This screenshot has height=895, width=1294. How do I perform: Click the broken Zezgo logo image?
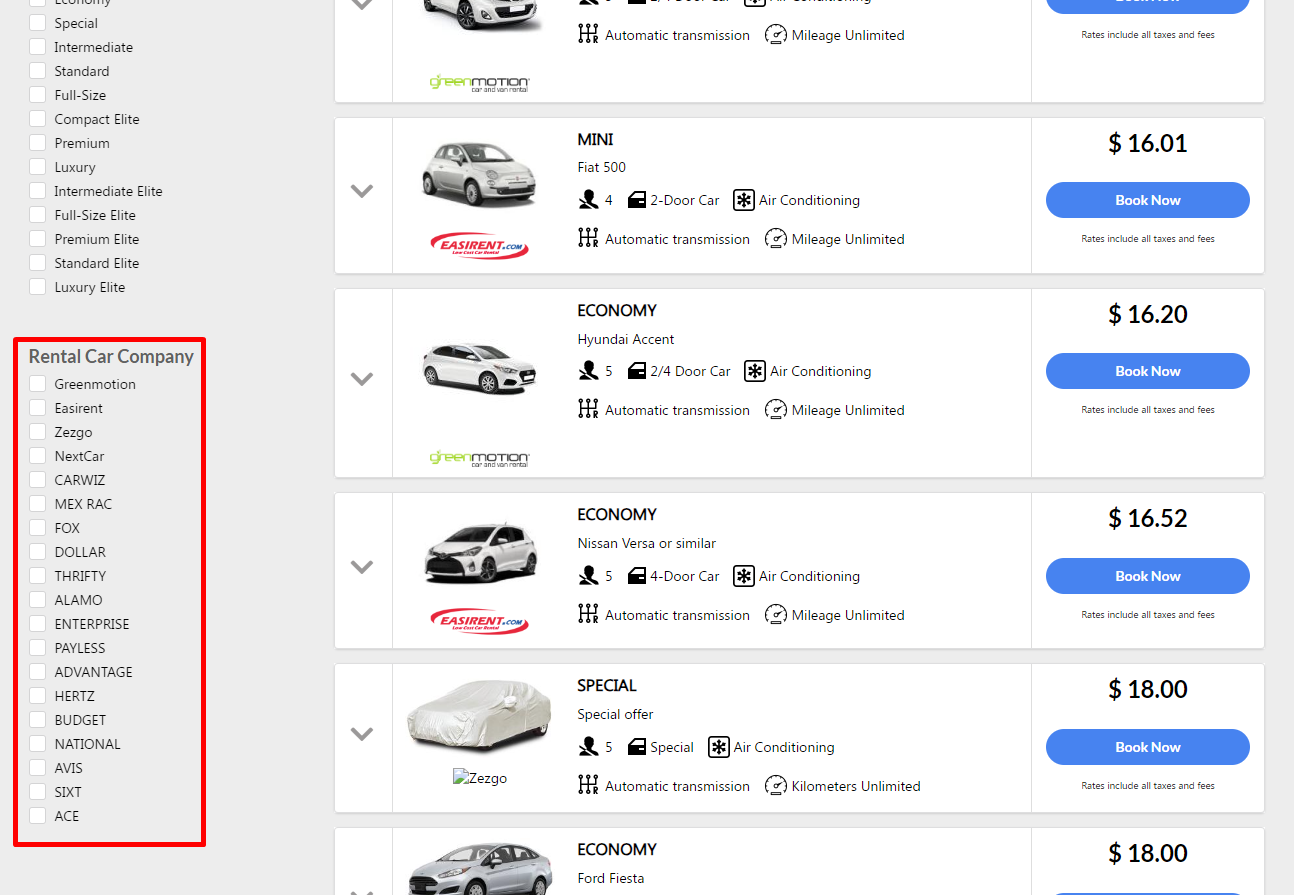(x=480, y=778)
